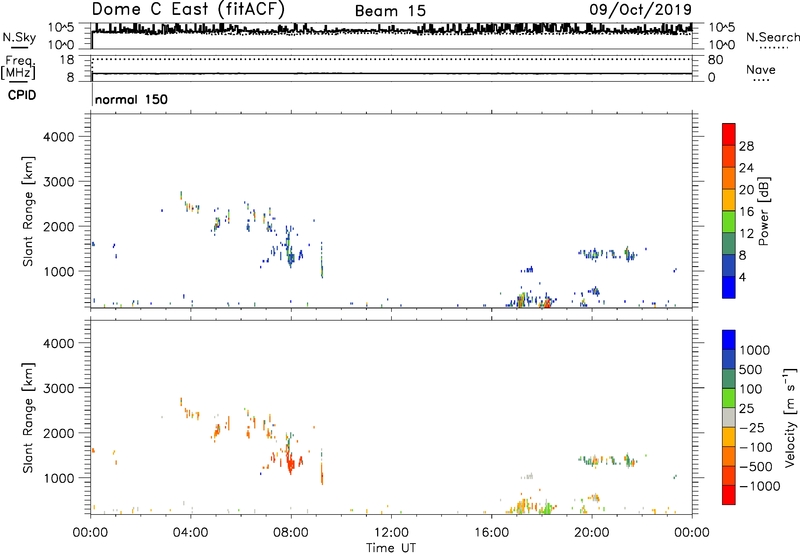The image size is (800, 554).
Task: Click the "3000" range tick in the power panel
Action: [x=59, y=182]
